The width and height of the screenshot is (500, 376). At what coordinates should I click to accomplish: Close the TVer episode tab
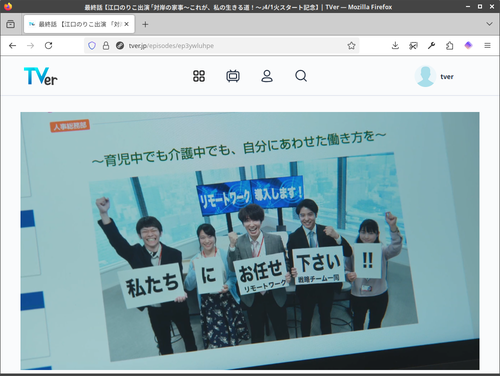127,24
